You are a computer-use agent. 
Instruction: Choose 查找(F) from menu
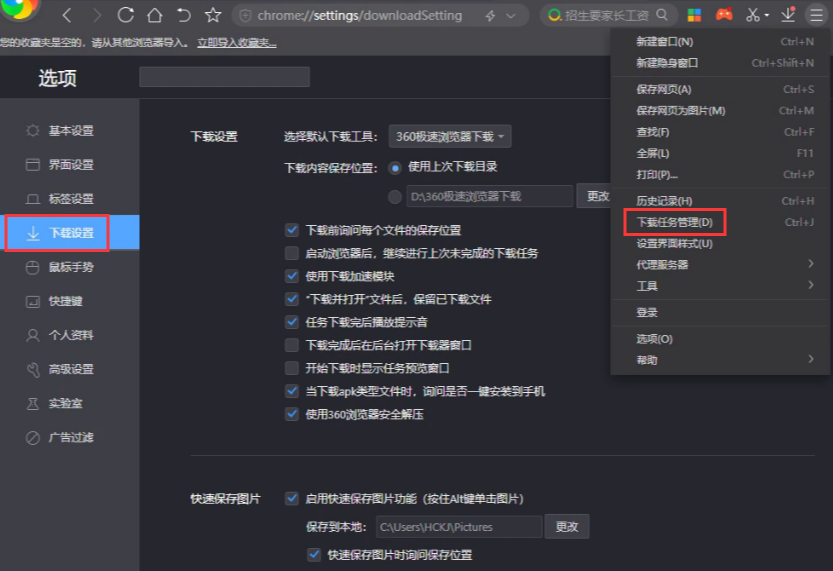[720, 132]
